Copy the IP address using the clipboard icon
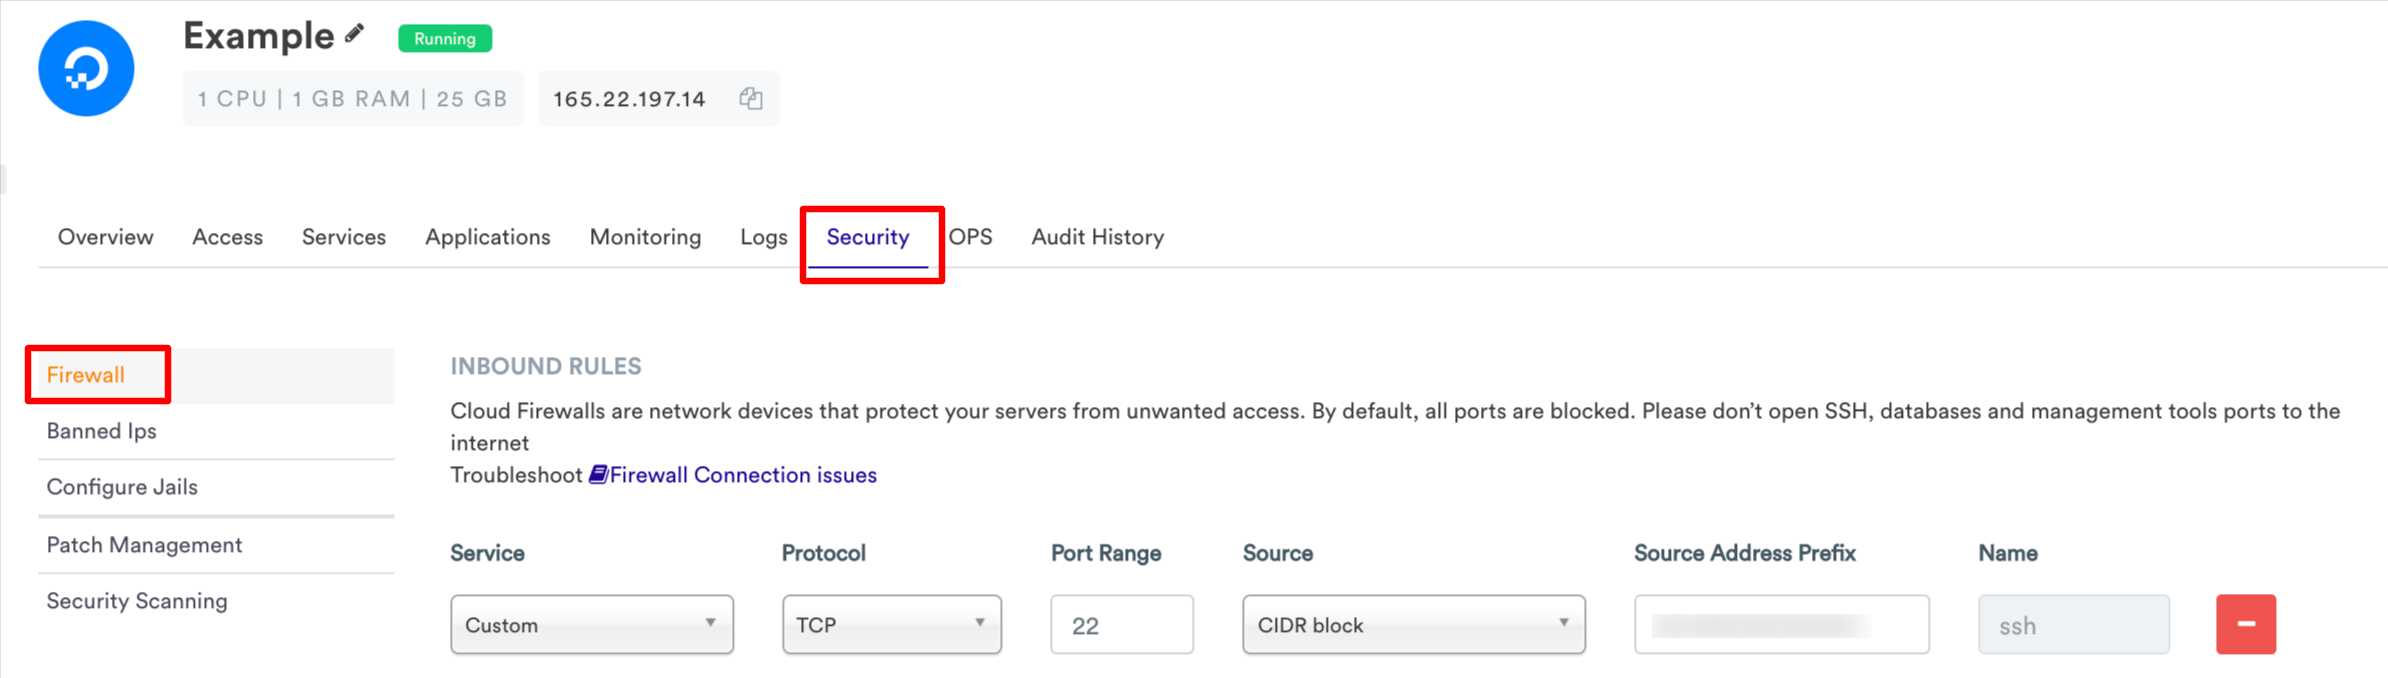 click(751, 98)
